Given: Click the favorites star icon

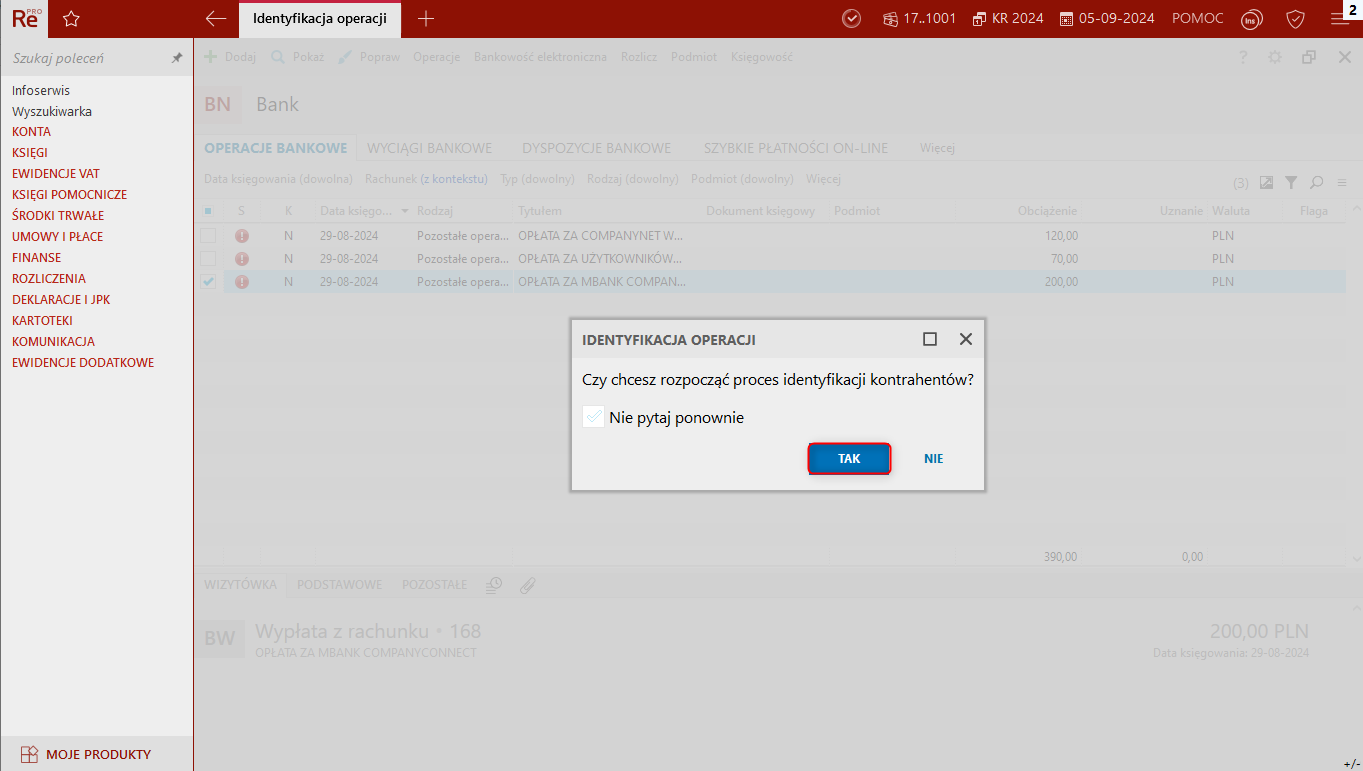Looking at the screenshot, I should [71, 18].
